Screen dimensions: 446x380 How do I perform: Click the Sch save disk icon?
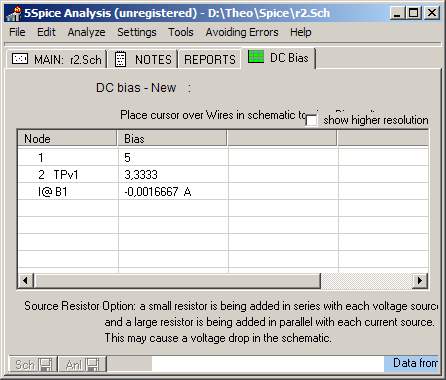coord(45,364)
